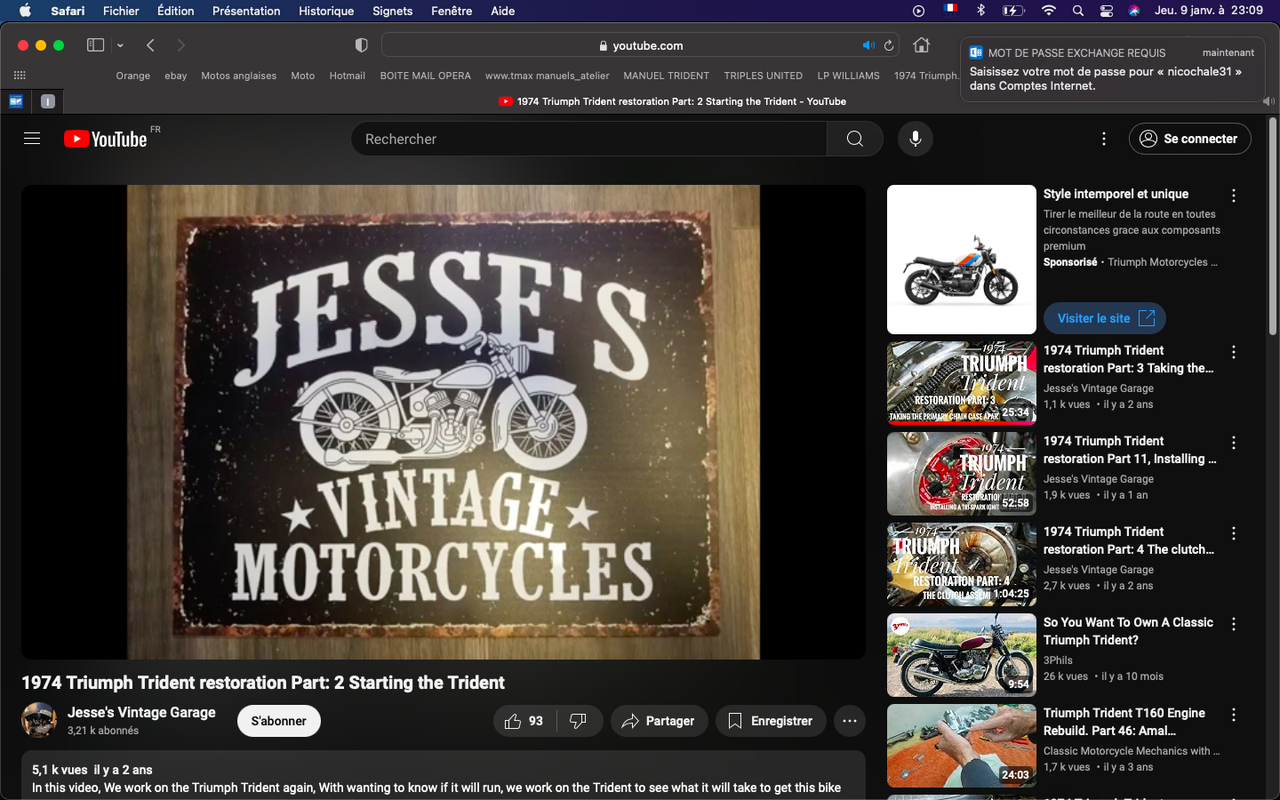Viewport: 1280px width, 800px height.
Task: Expand the sidebar tab group dropdown chevron
Action: tap(120, 45)
